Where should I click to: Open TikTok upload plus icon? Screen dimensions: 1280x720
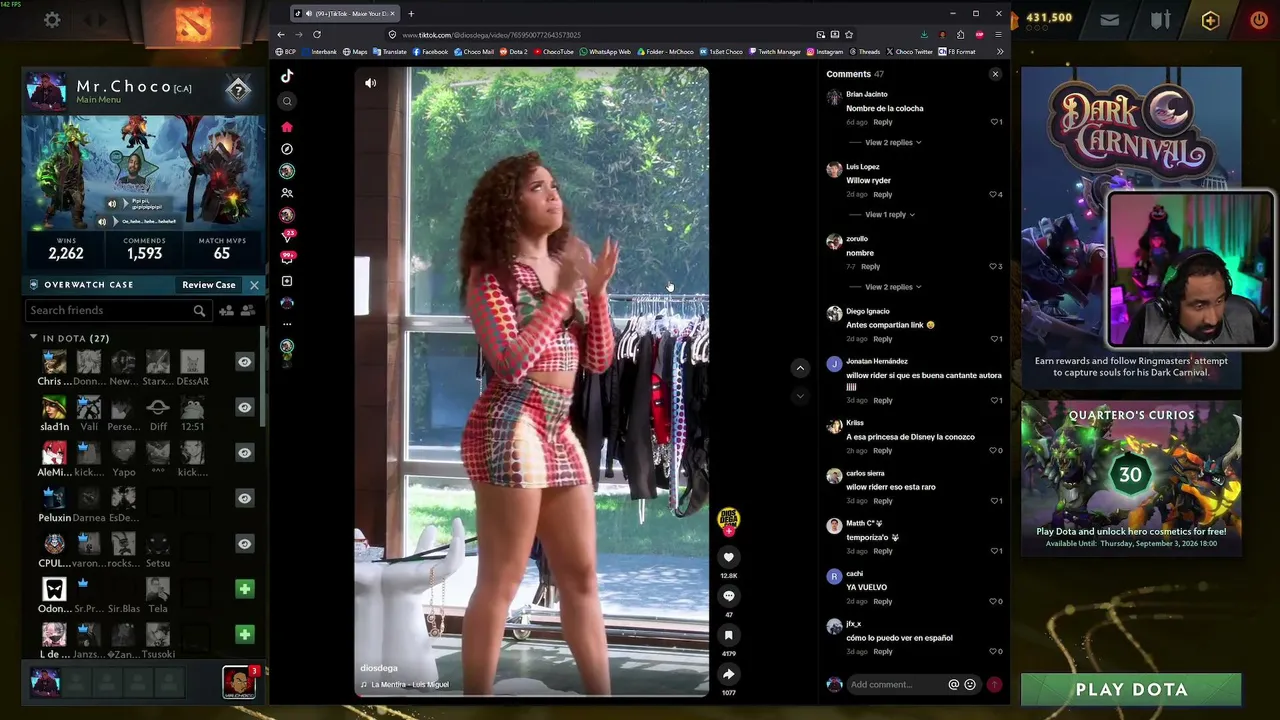point(287,281)
